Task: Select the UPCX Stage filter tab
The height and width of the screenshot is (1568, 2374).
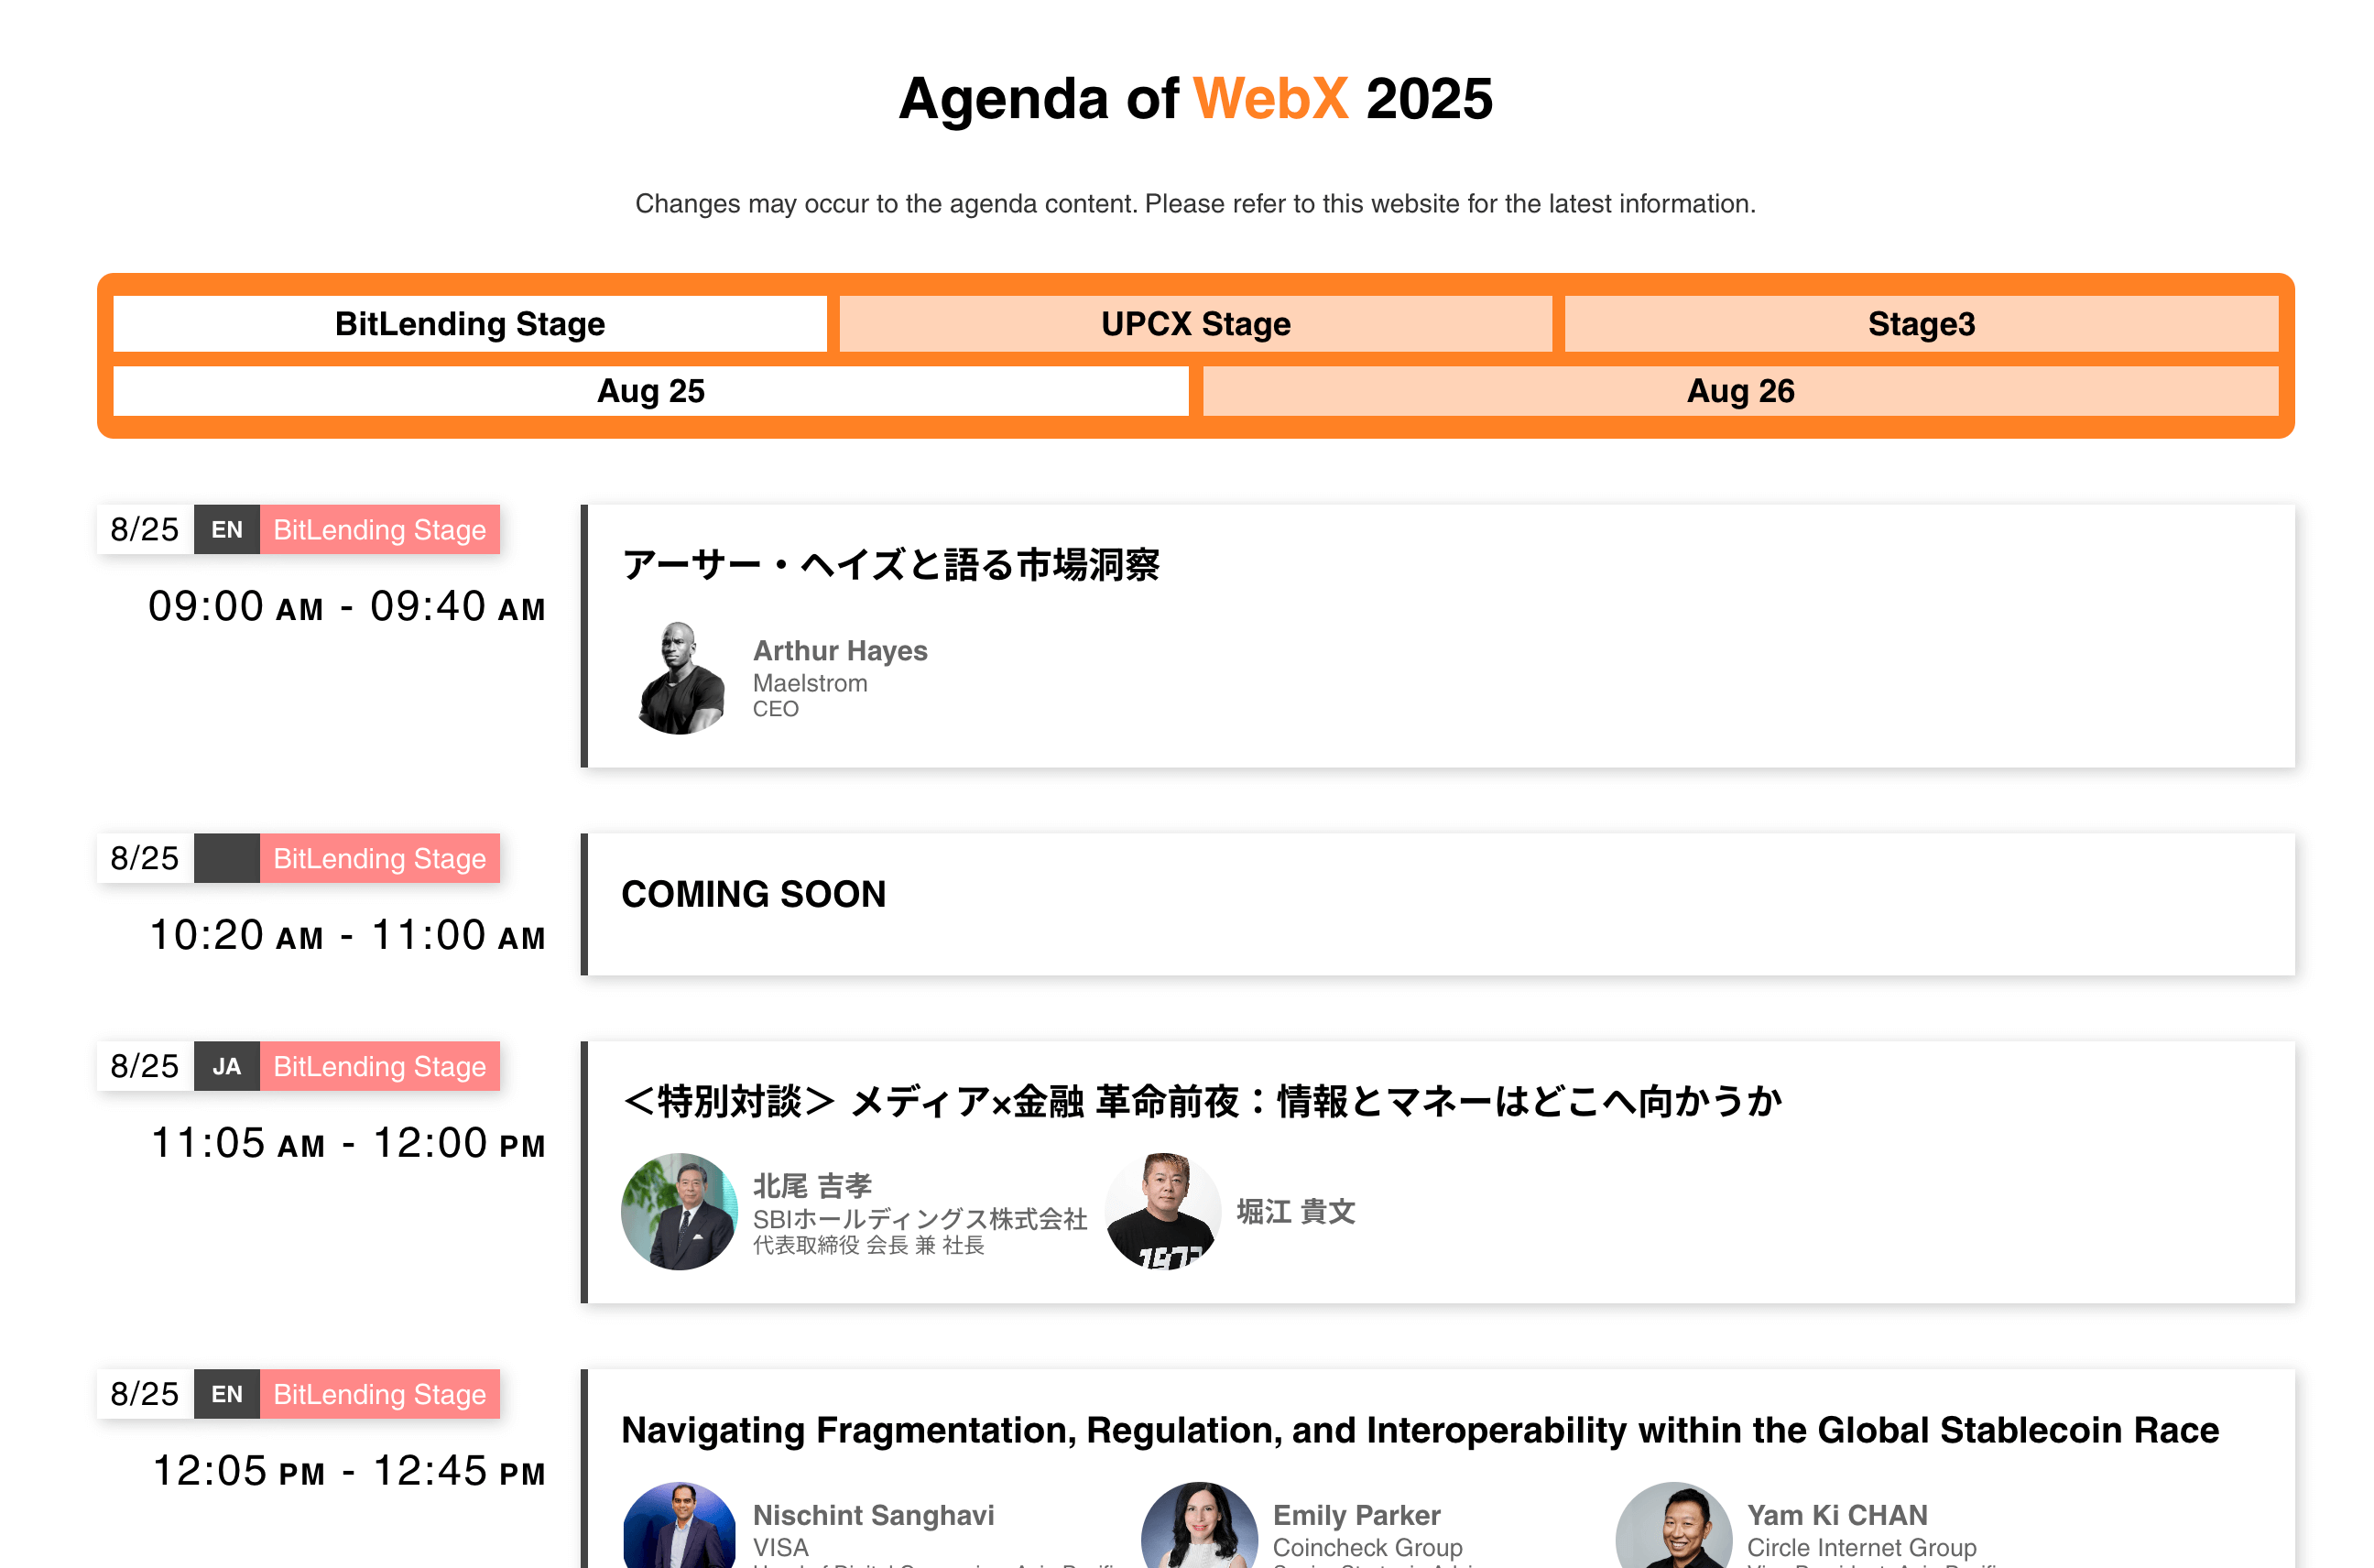Action: click(1196, 323)
